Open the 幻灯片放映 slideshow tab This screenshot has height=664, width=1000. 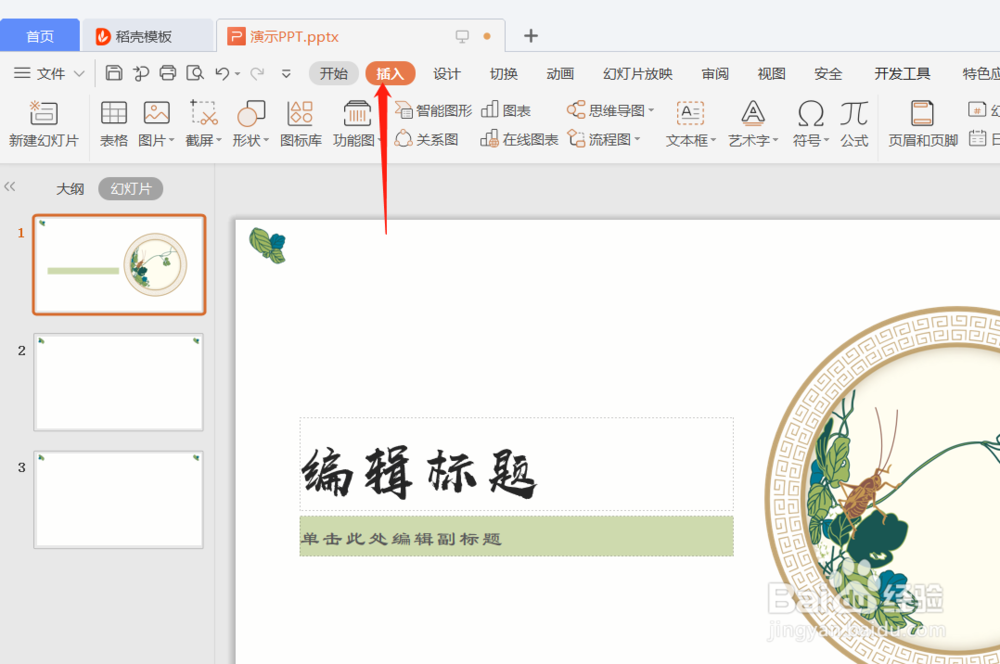[x=638, y=73]
